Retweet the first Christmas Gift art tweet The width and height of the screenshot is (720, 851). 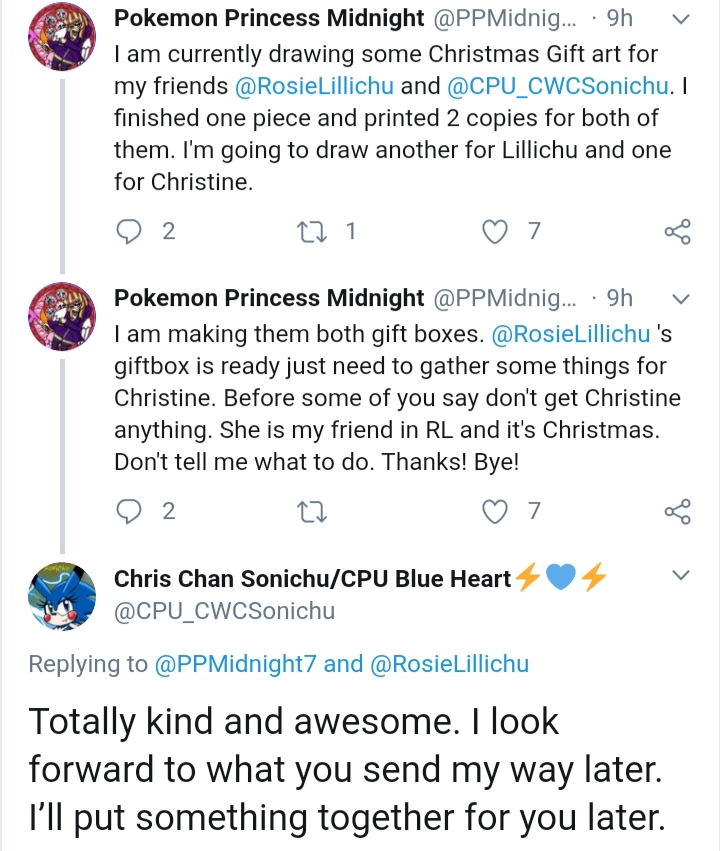313,232
